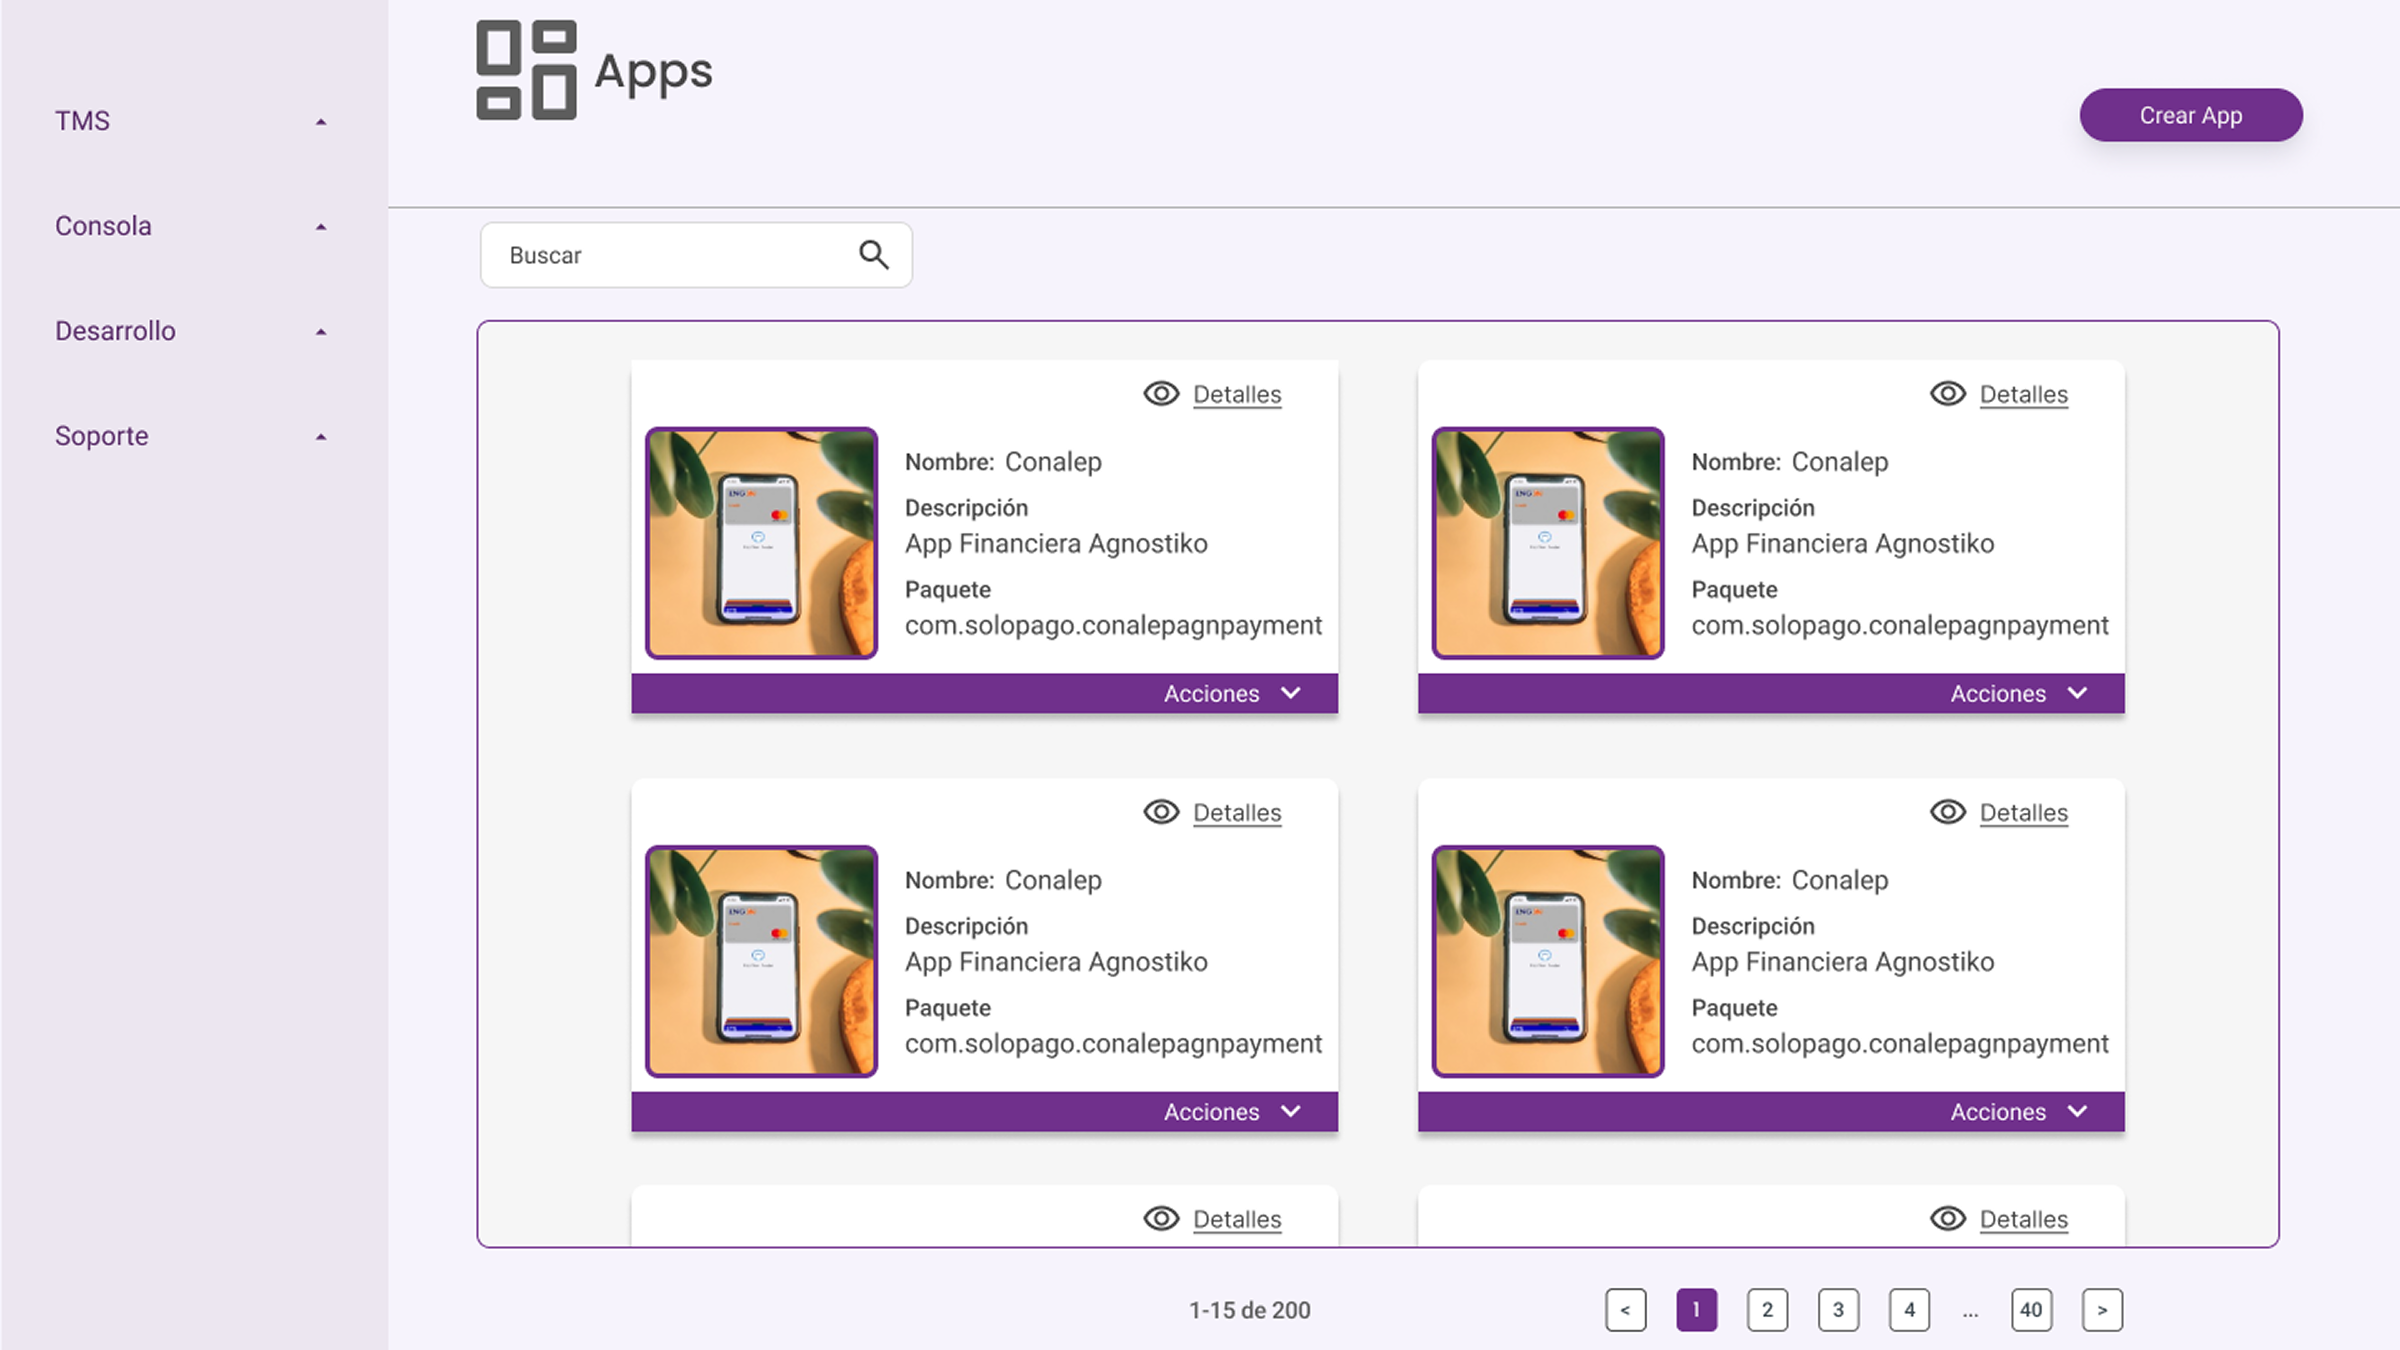Go to previous page with < button

[1625, 1310]
